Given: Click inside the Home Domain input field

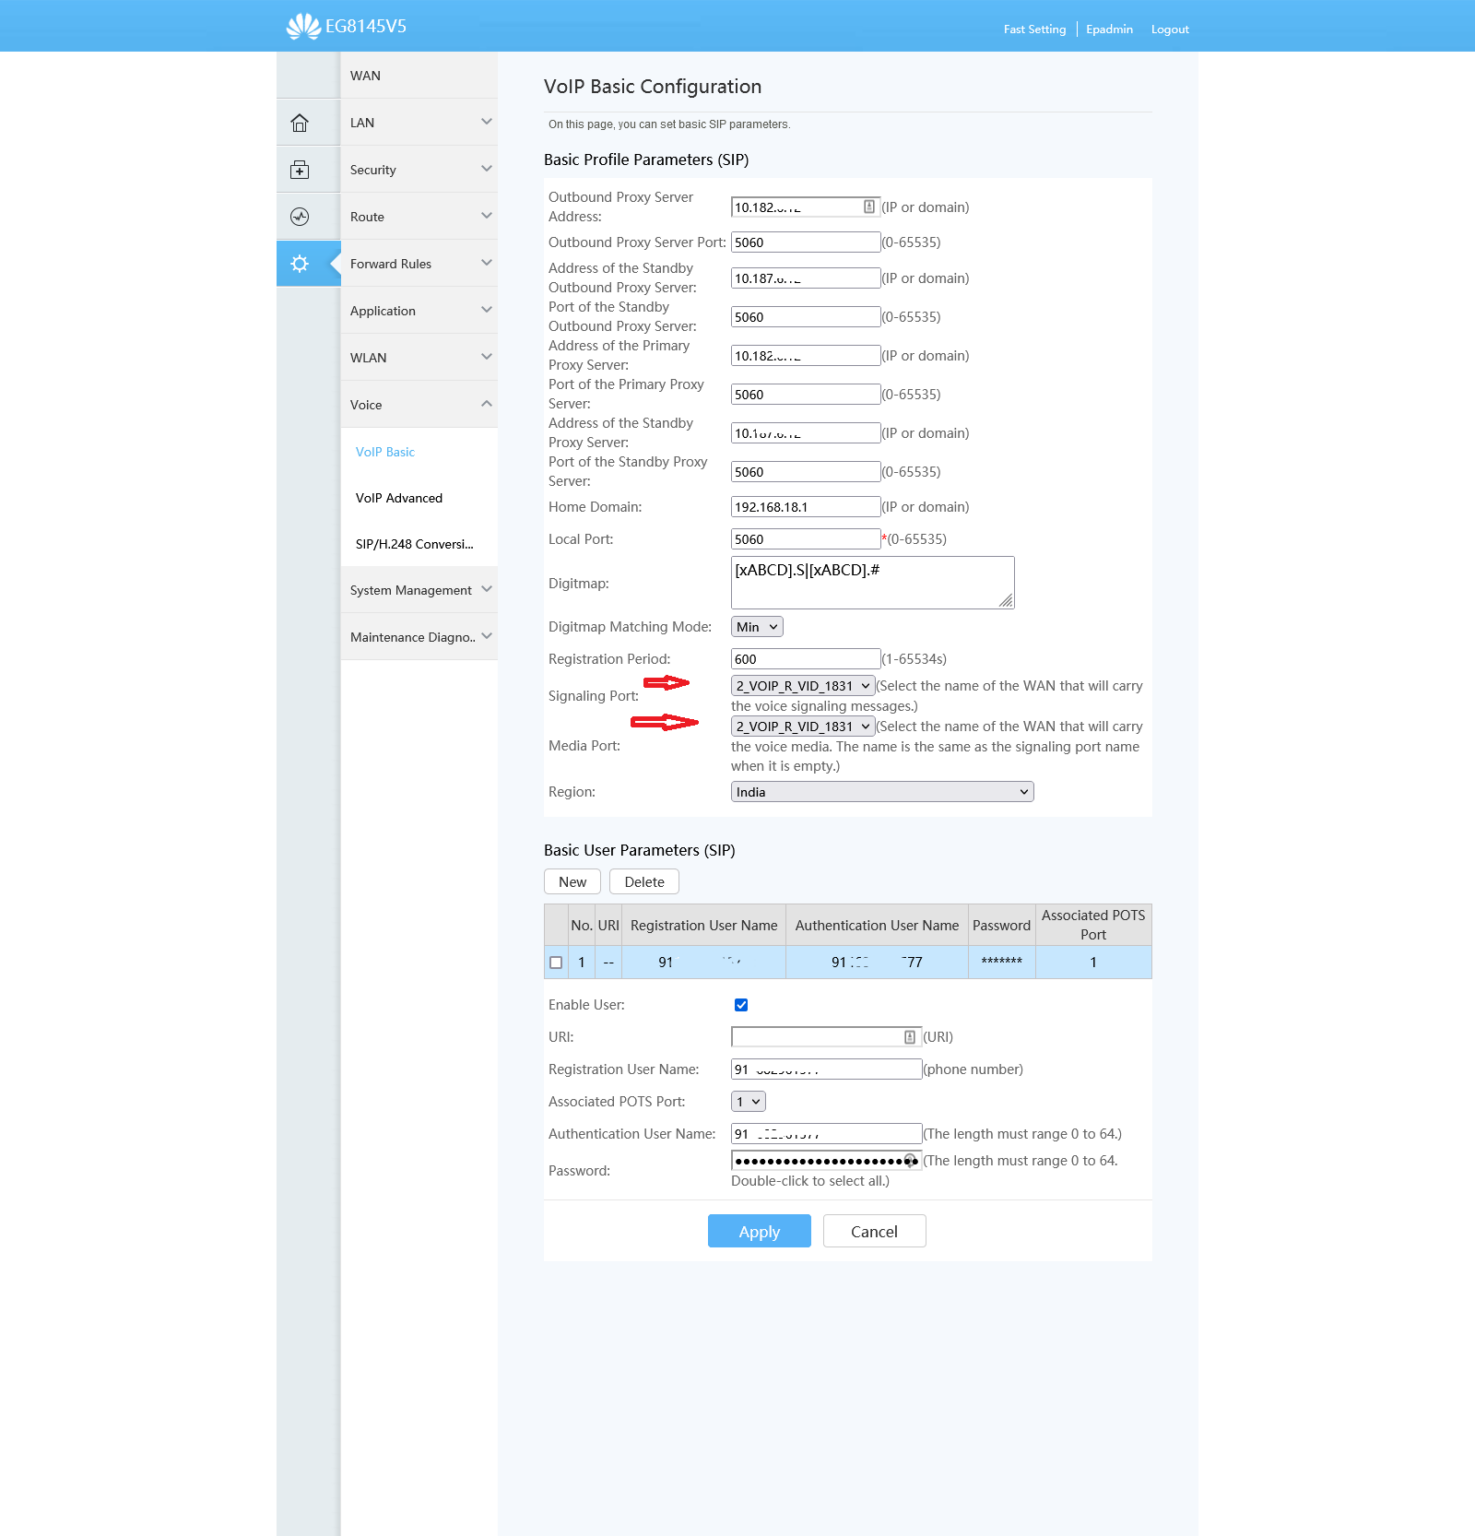Looking at the screenshot, I should coord(805,506).
